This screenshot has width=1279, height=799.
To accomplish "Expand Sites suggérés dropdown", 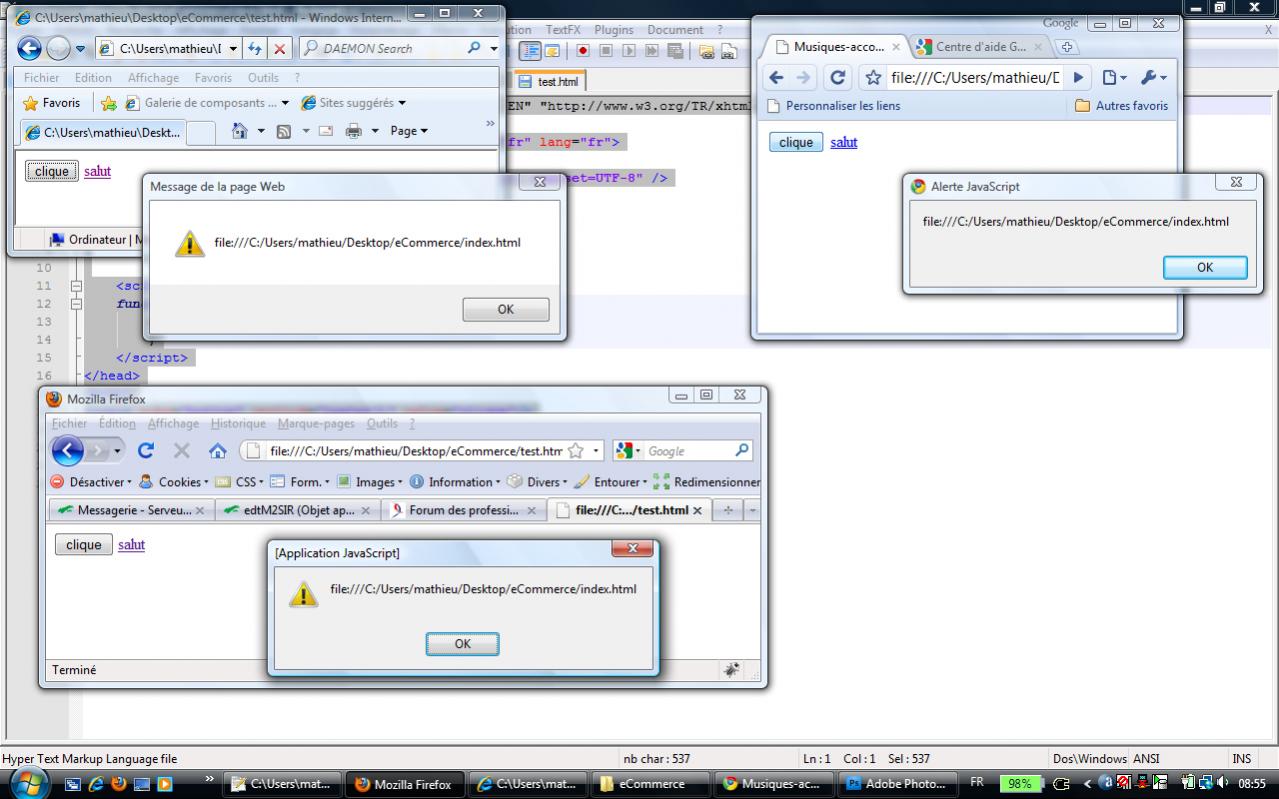I will (x=402, y=103).
